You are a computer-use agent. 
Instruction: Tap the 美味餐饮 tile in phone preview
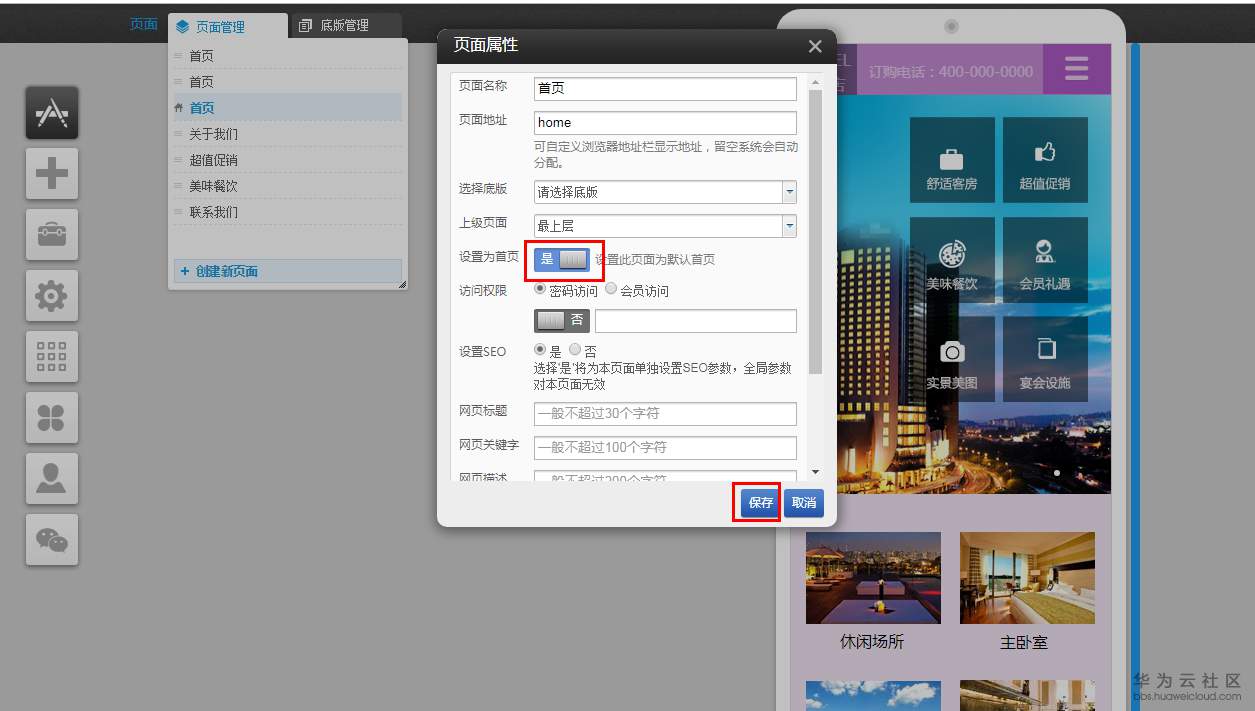pos(952,260)
